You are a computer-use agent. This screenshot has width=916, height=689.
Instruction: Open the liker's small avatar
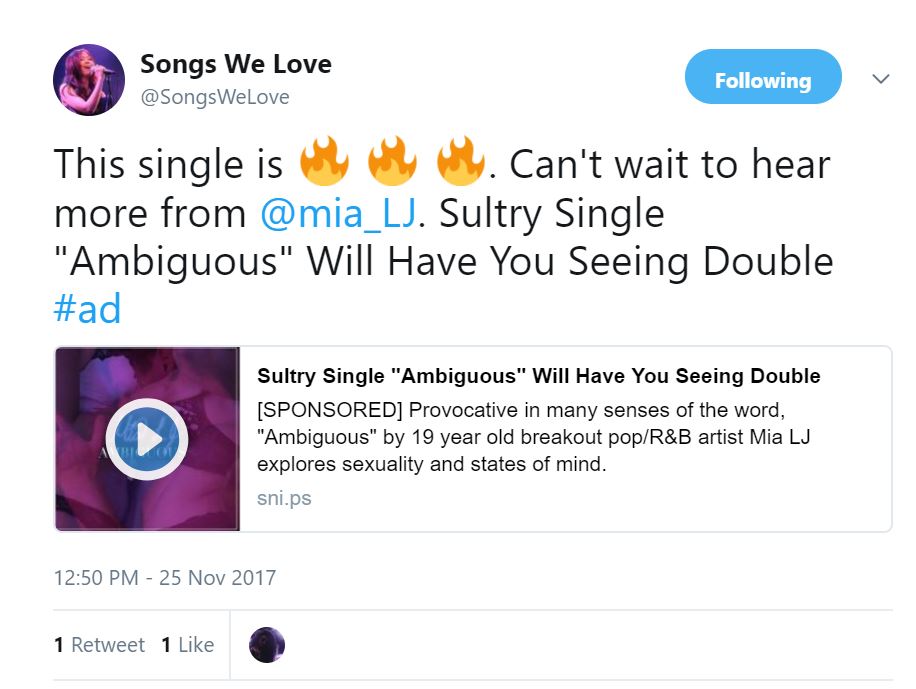[267, 645]
